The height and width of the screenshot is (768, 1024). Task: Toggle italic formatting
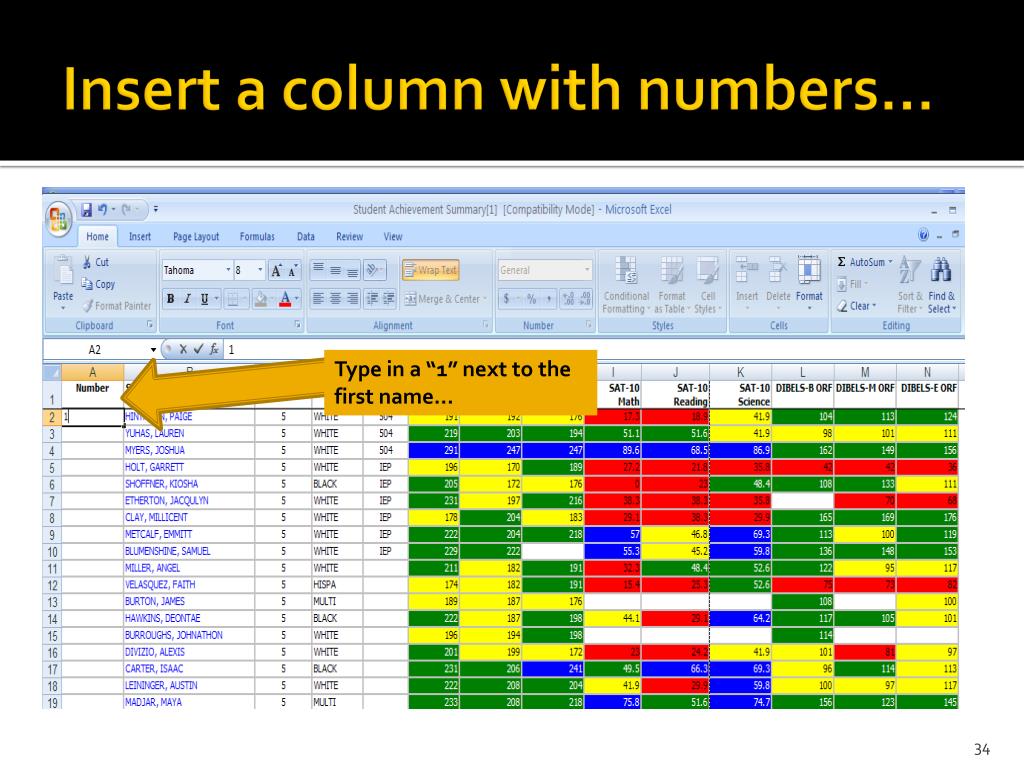coord(187,299)
